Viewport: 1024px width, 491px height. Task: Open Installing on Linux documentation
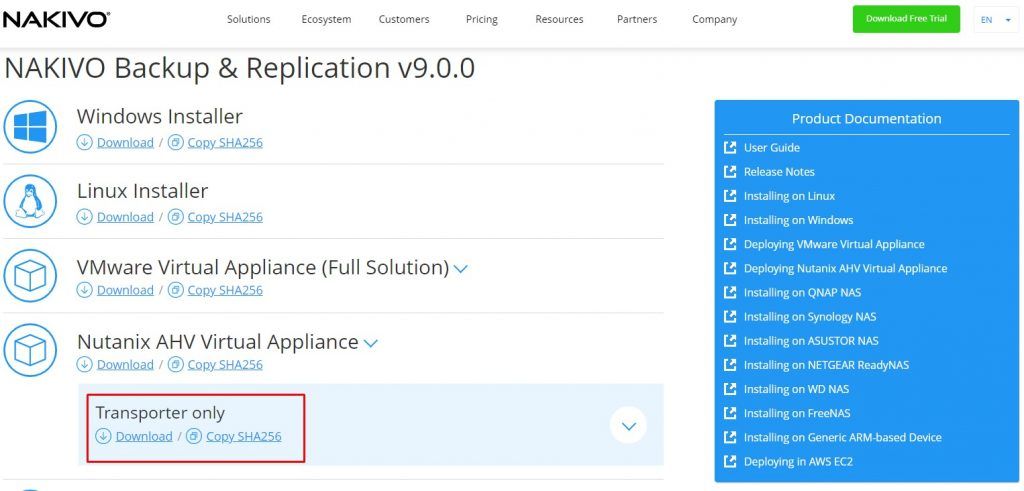[x=790, y=196]
